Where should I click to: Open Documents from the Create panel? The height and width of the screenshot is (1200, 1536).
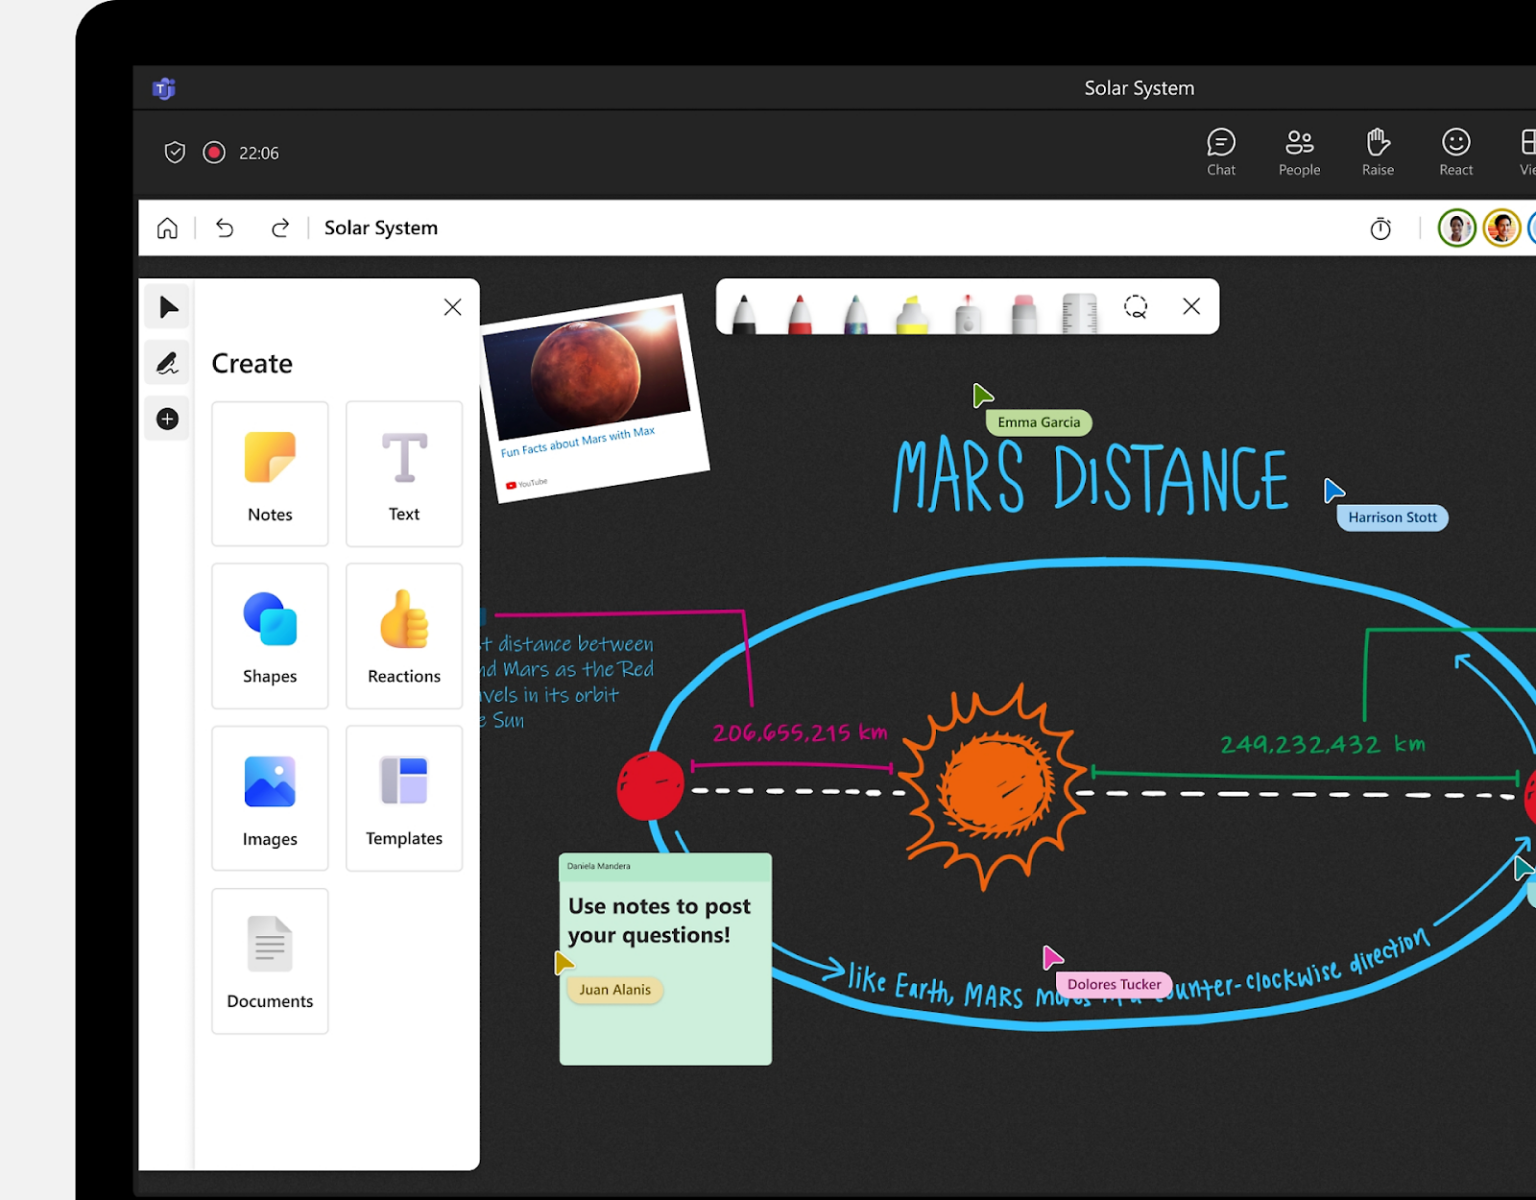[269, 961]
